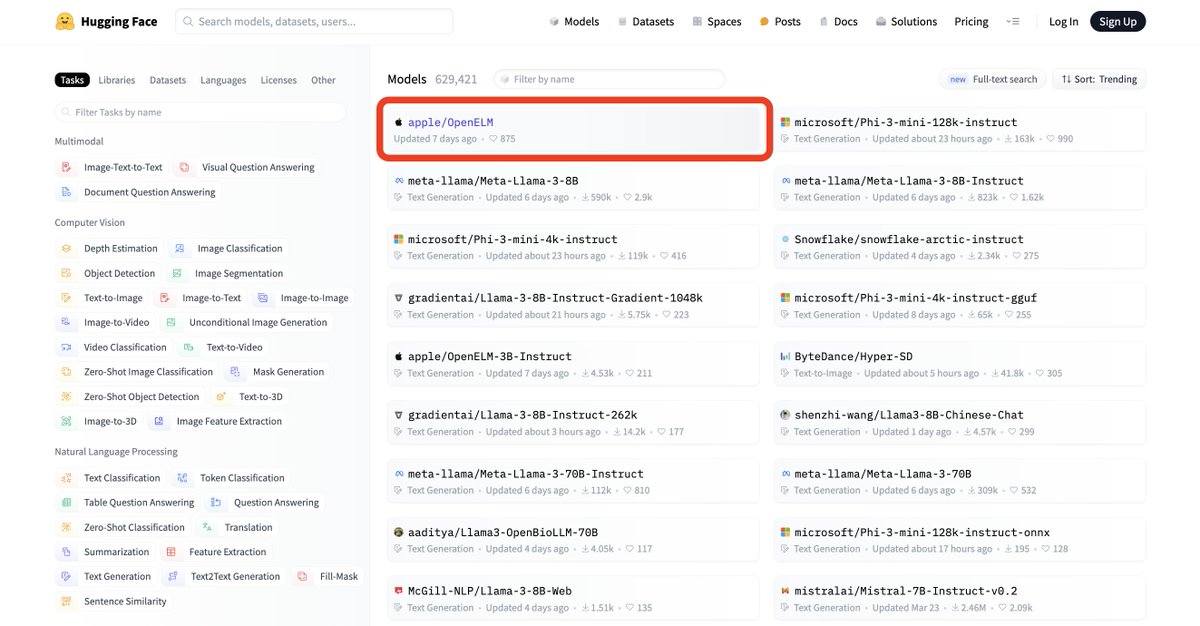This screenshot has width=1200, height=626.
Task: Click the Token Classification task icon
Action: coord(182,478)
